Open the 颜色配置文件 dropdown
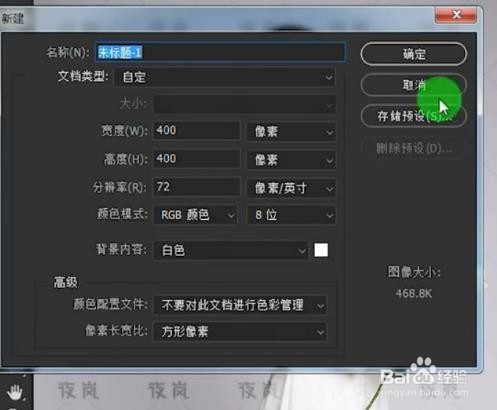This screenshot has height=410, width=497. pyautogui.click(x=240, y=305)
